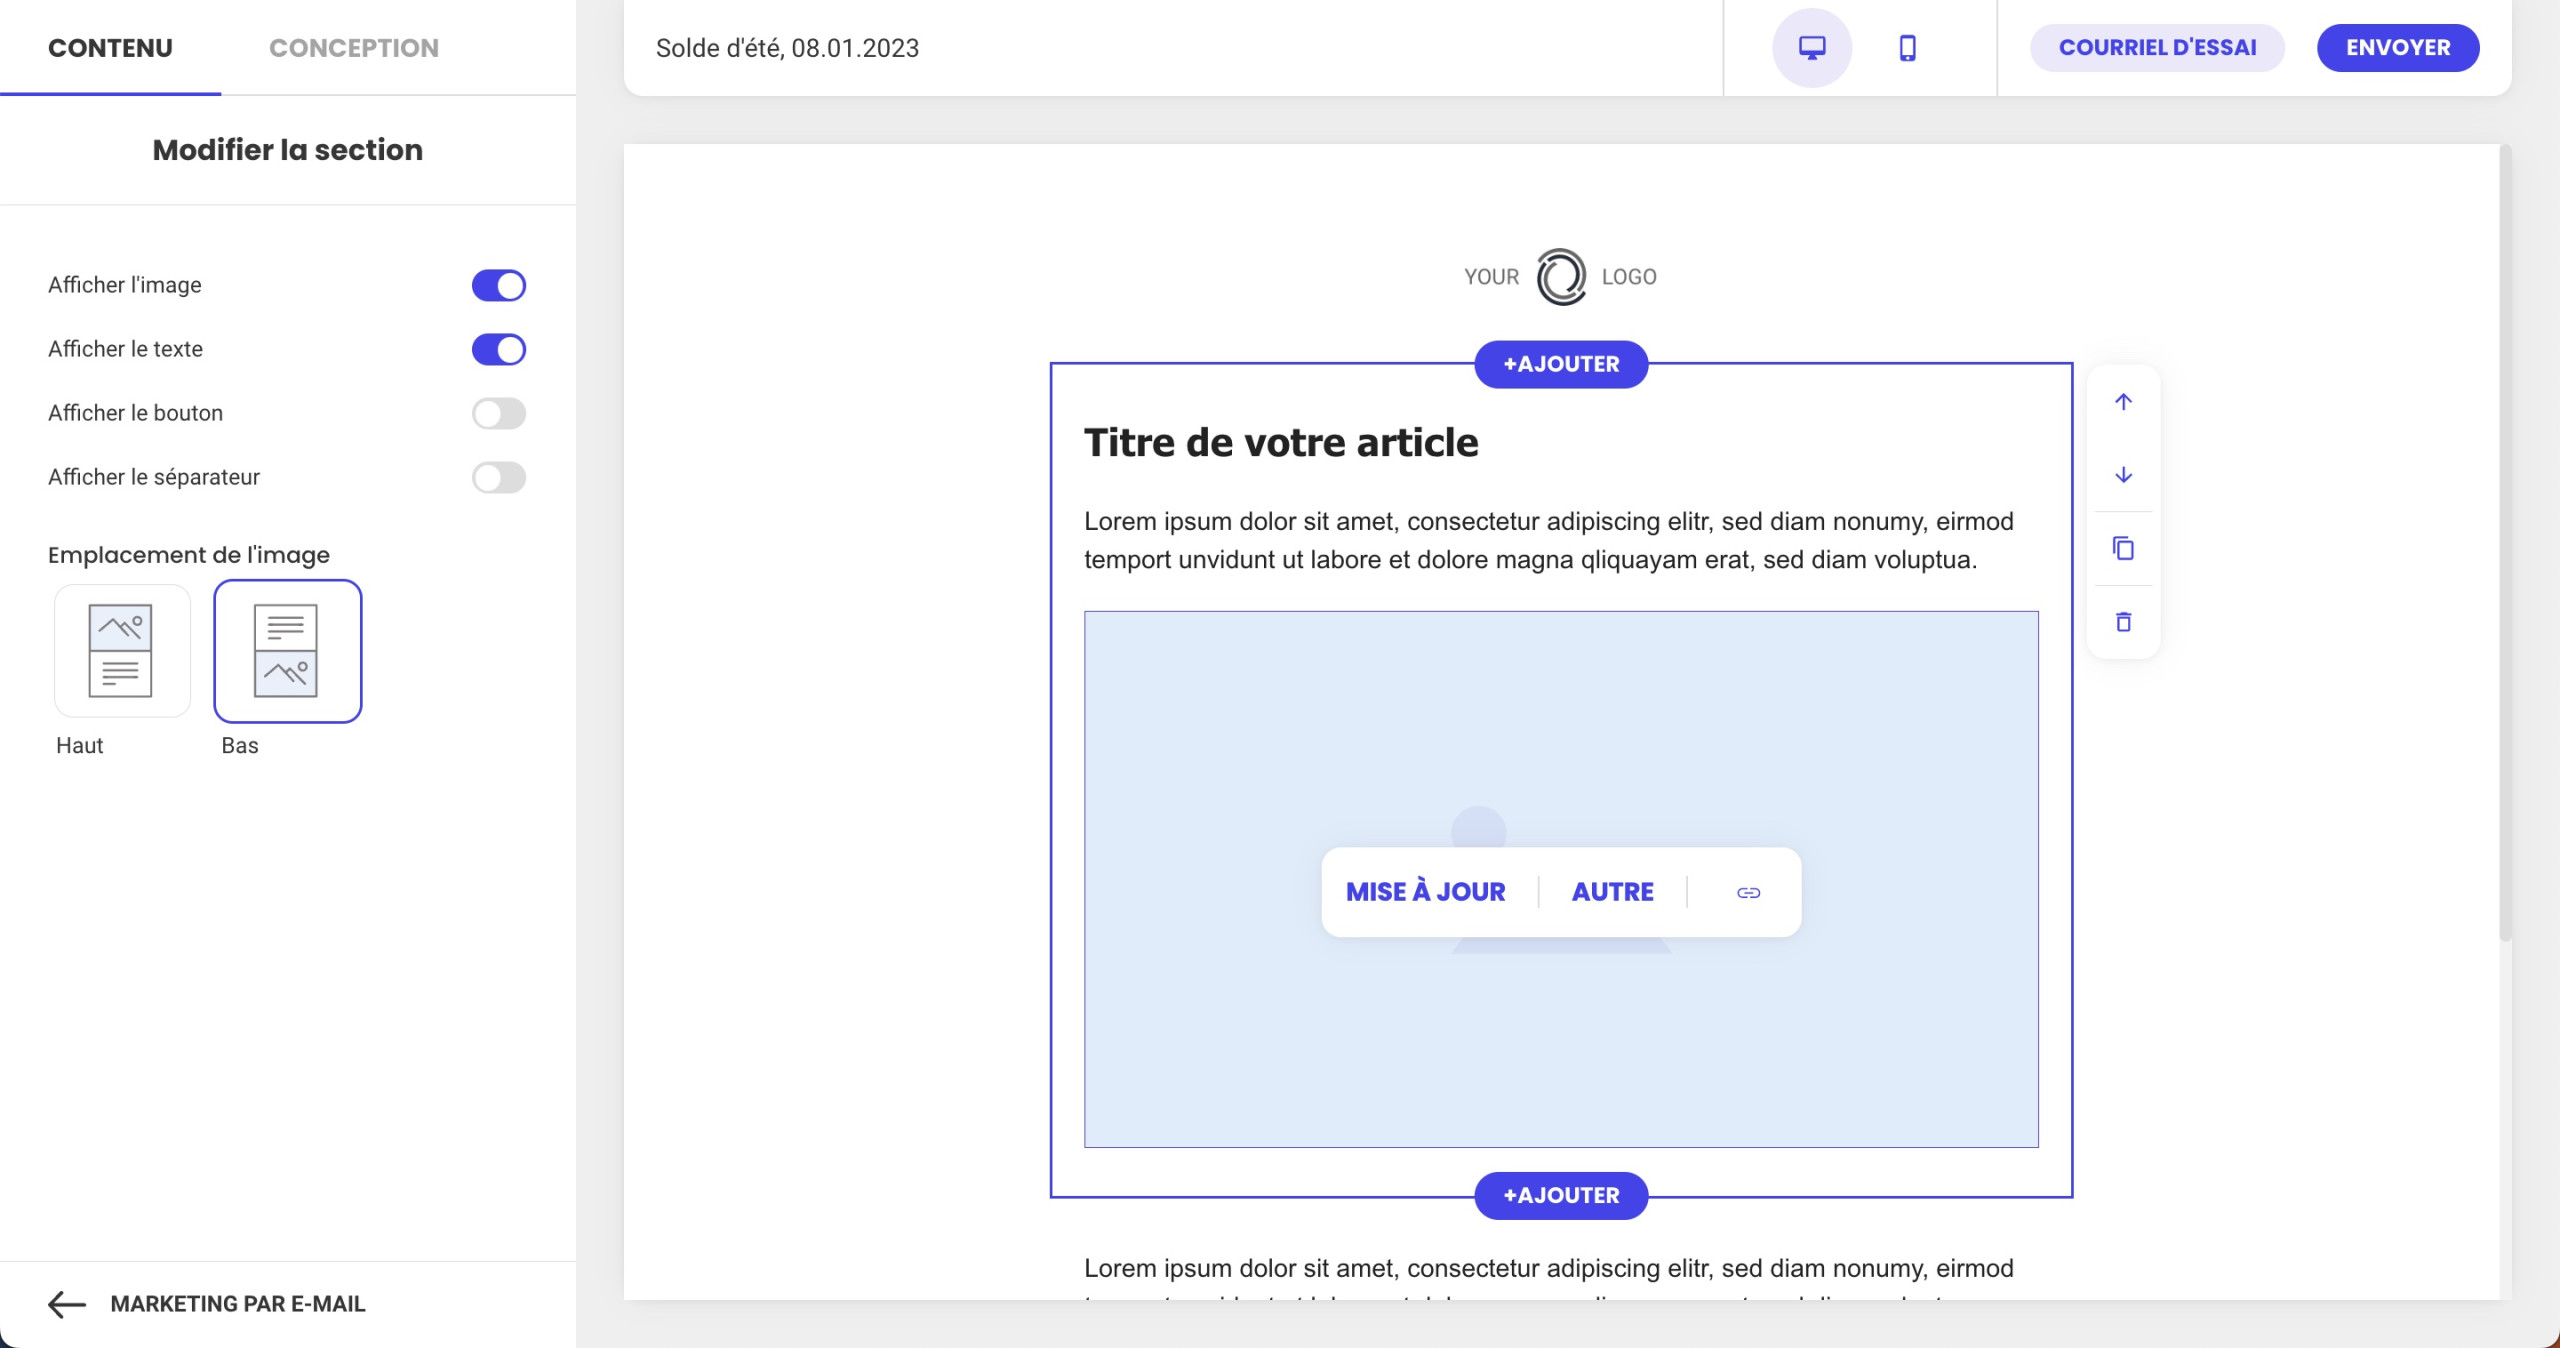The height and width of the screenshot is (1348, 2560).
Task: Click the email preview vertical scrollbar
Action: point(2505,542)
